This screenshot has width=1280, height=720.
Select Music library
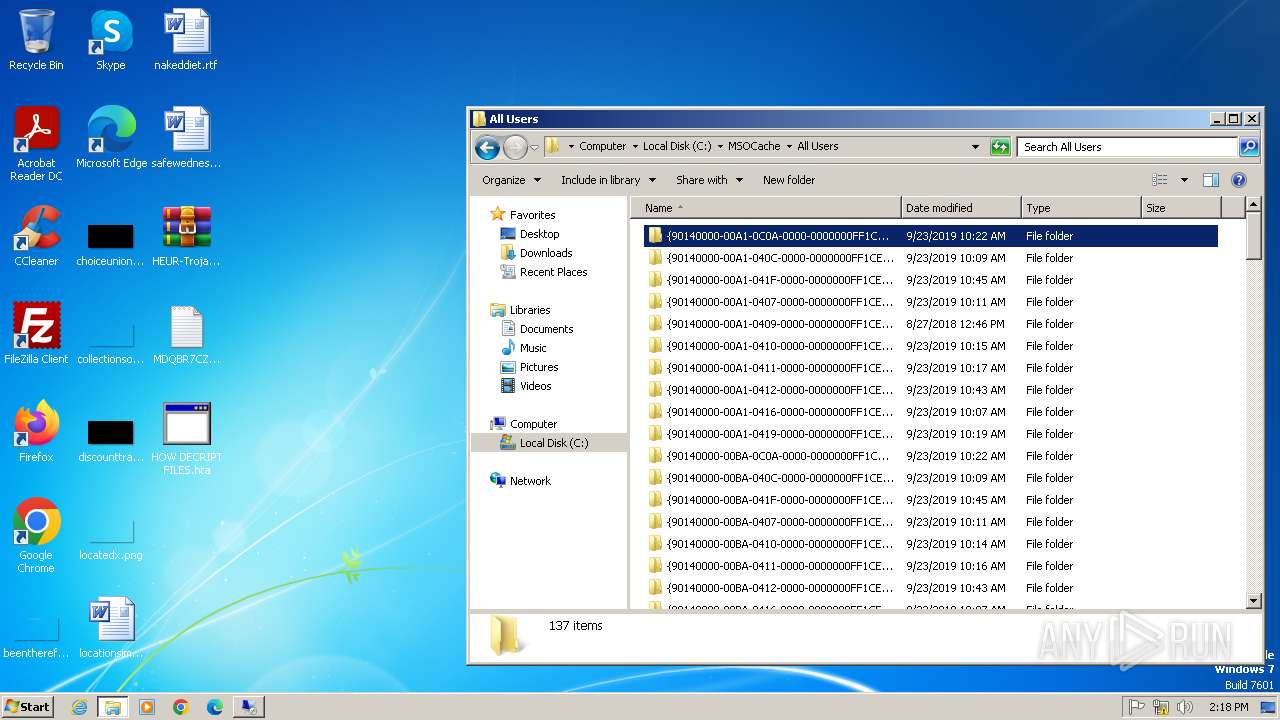pos(533,348)
